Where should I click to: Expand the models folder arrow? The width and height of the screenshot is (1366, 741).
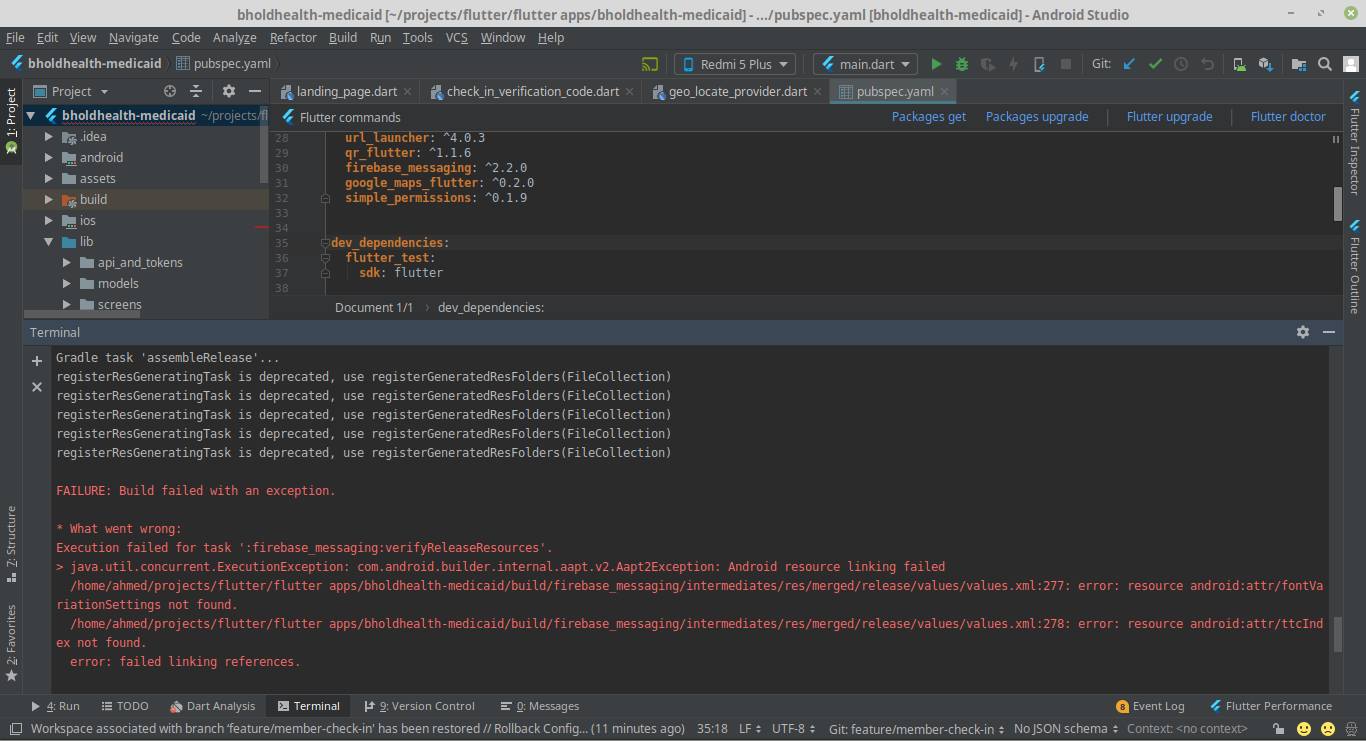67,283
